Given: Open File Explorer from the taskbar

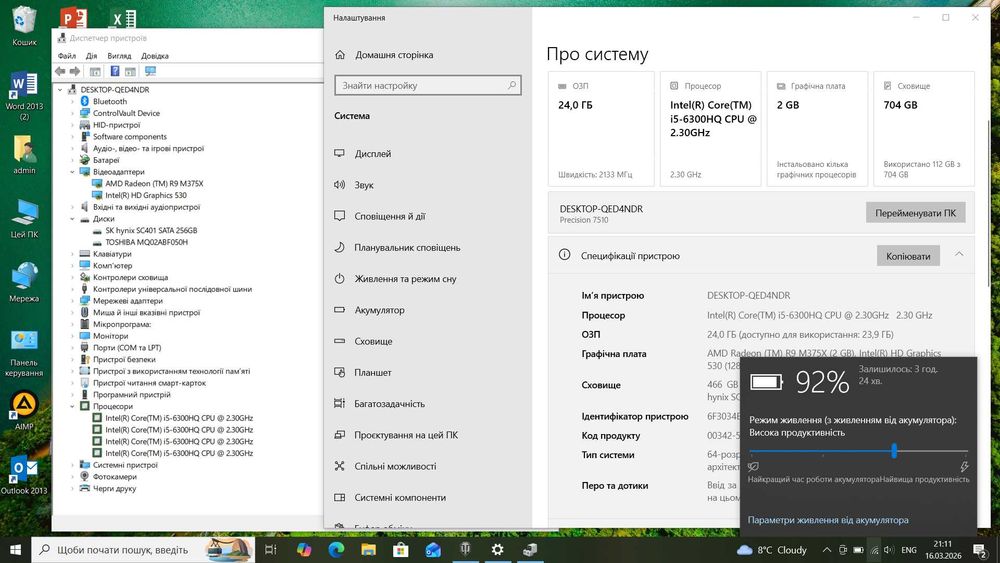Looking at the screenshot, I should (369, 550).
